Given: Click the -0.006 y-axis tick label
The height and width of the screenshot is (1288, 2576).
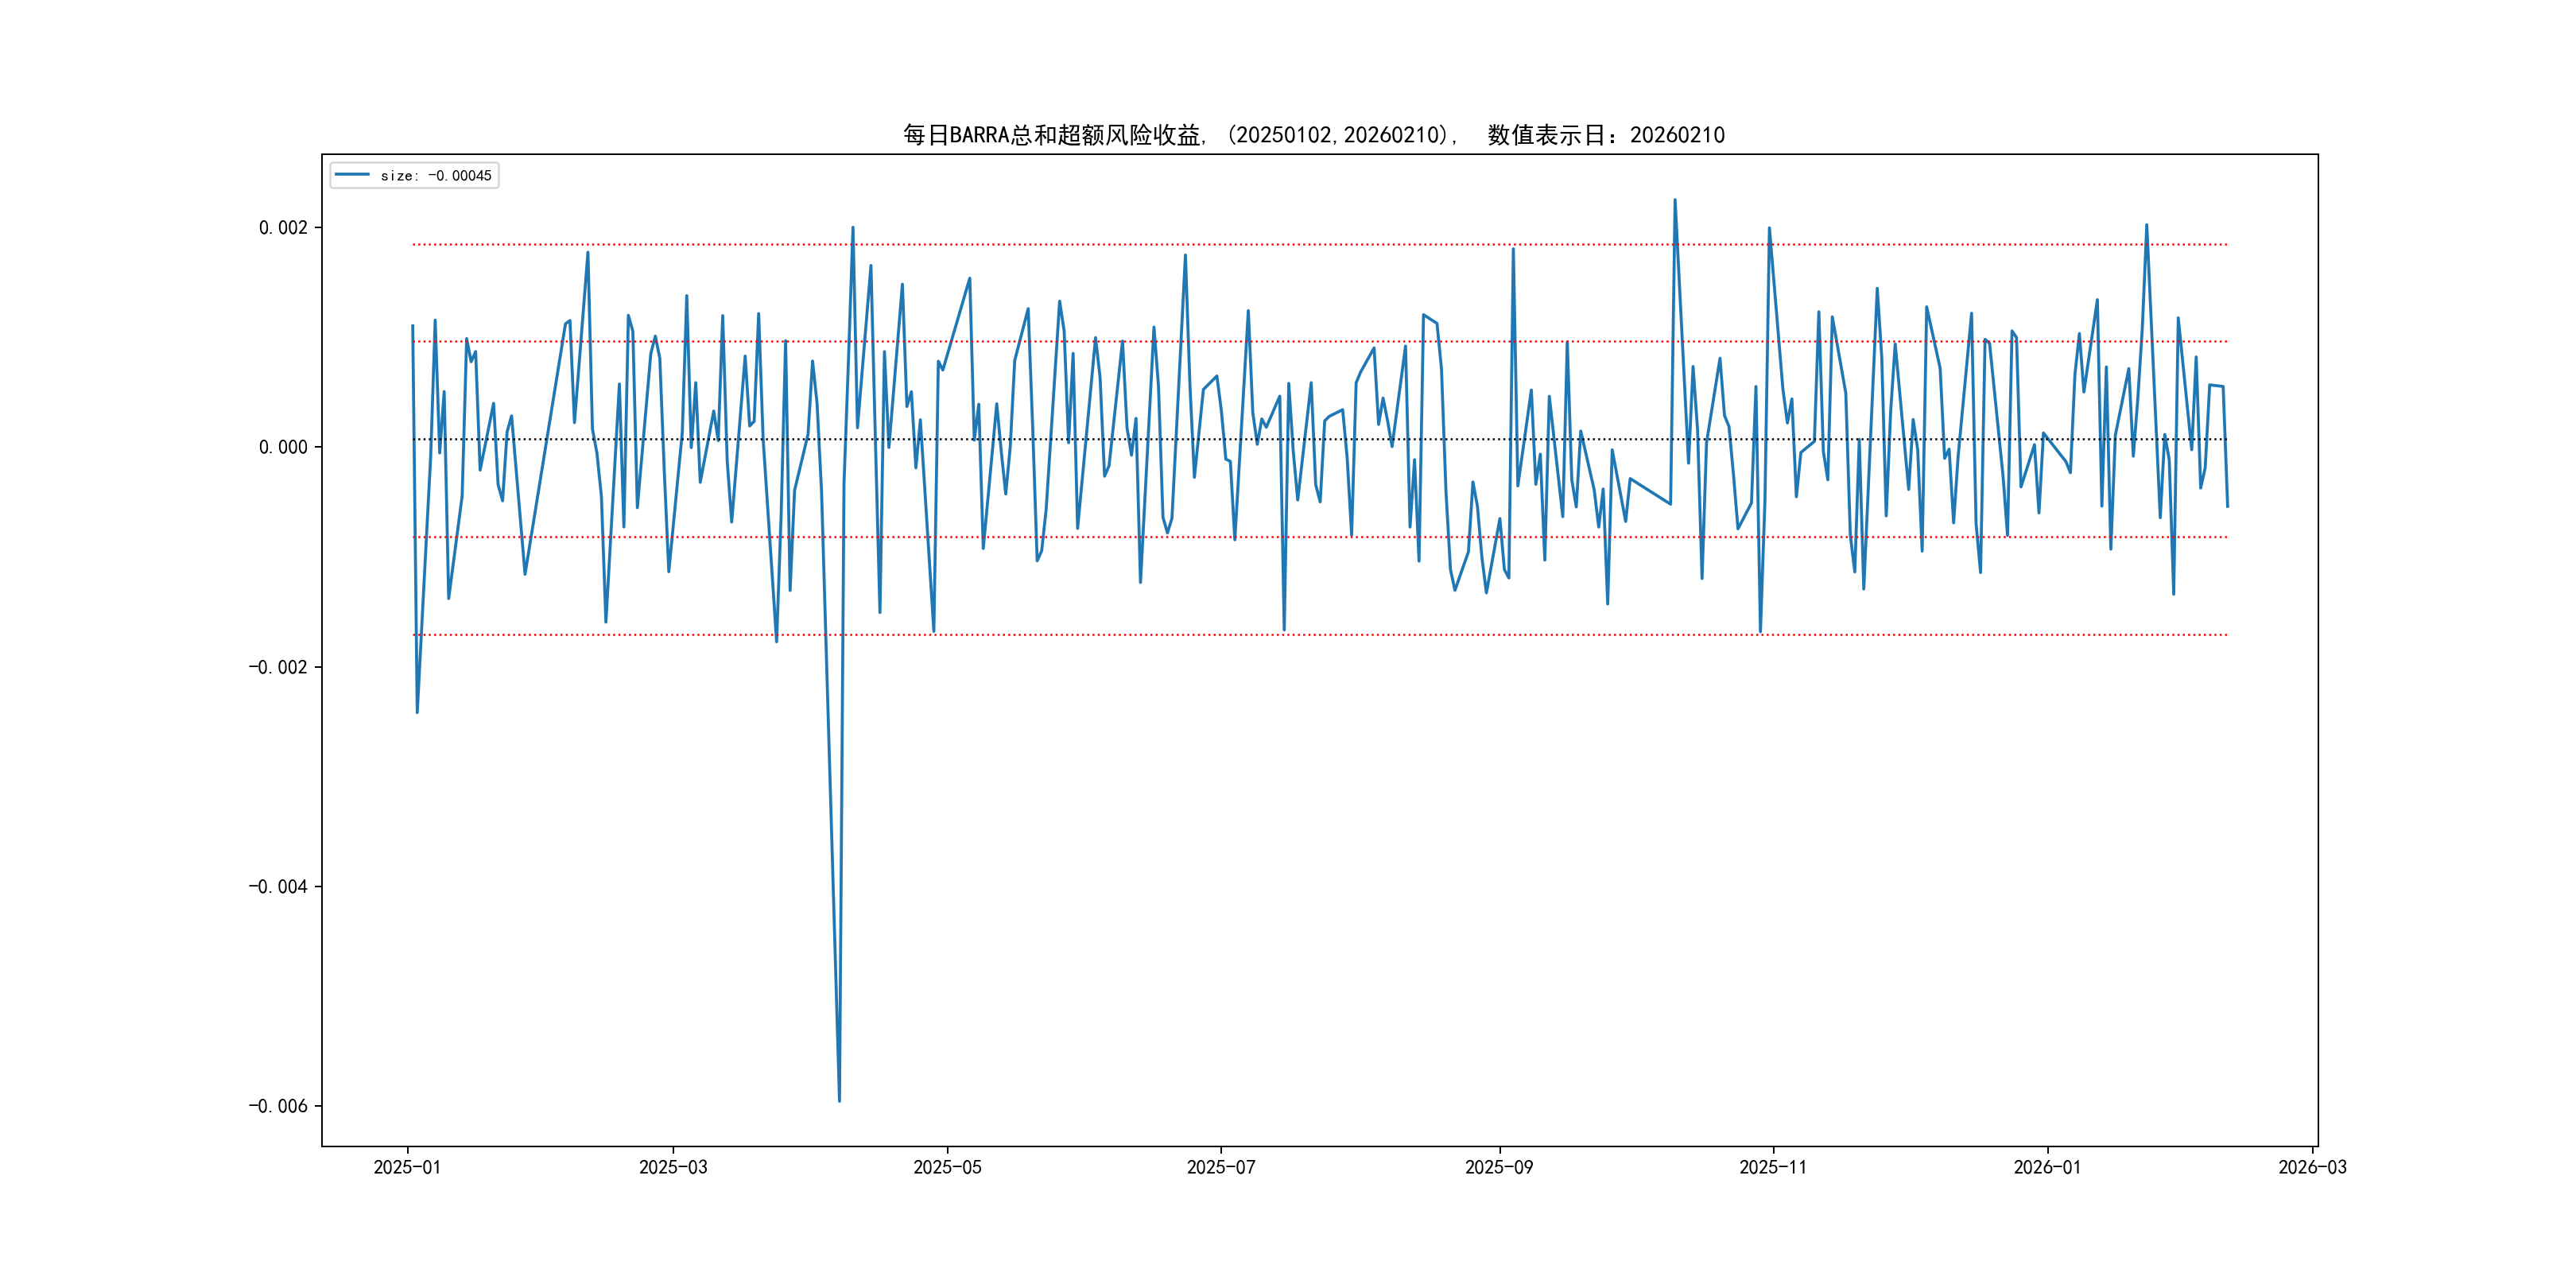Looking at the screenshot, I should pyautogui.click(x=278, y=1106).
